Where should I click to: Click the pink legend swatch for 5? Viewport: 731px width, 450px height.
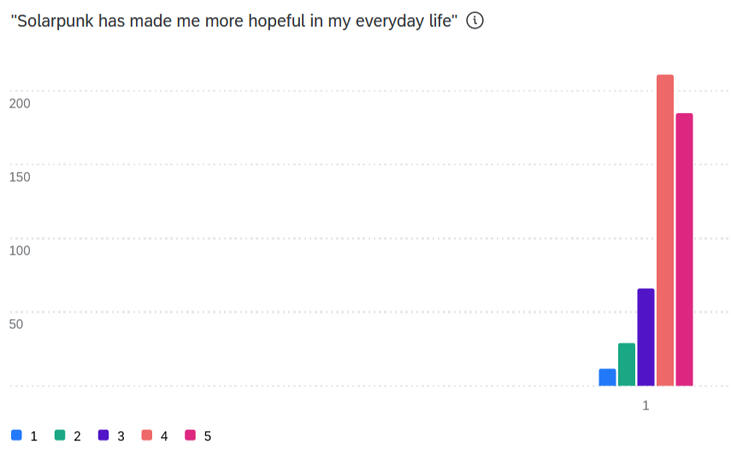(x=190, y=436)
